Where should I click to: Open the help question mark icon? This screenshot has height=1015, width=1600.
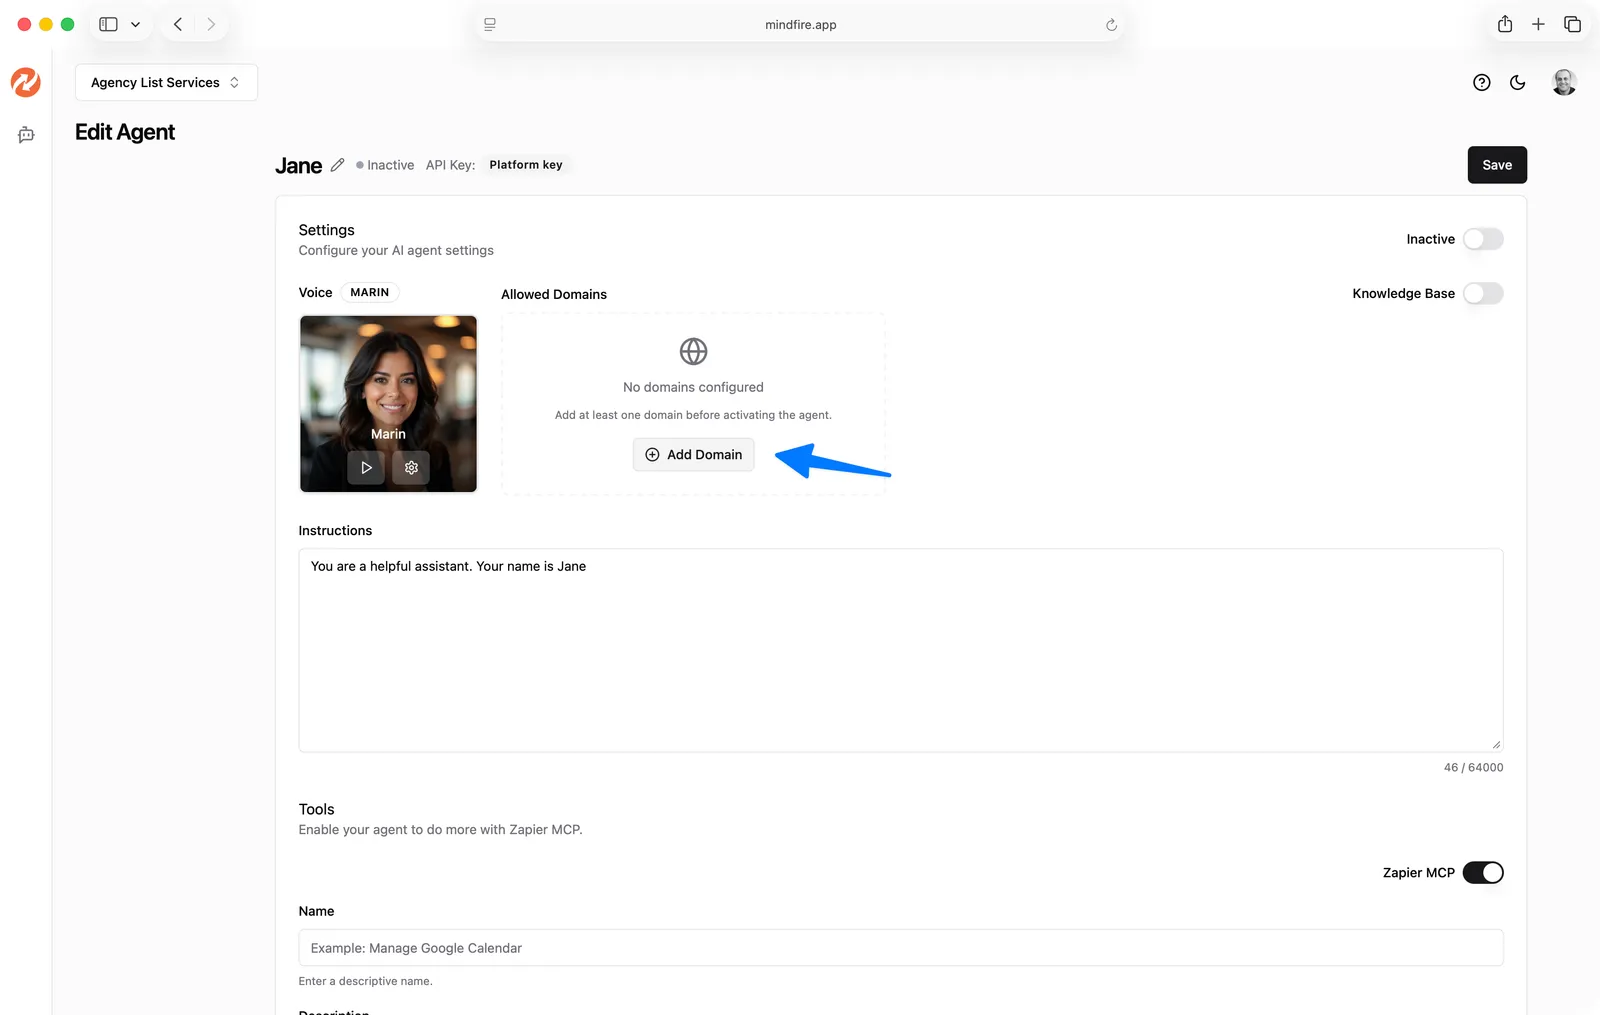(1481, 83)
